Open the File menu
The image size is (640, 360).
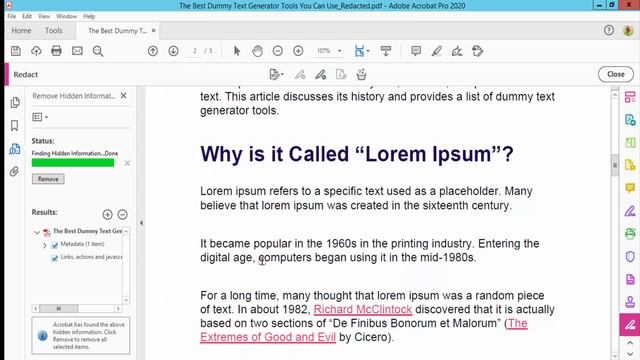11,16
